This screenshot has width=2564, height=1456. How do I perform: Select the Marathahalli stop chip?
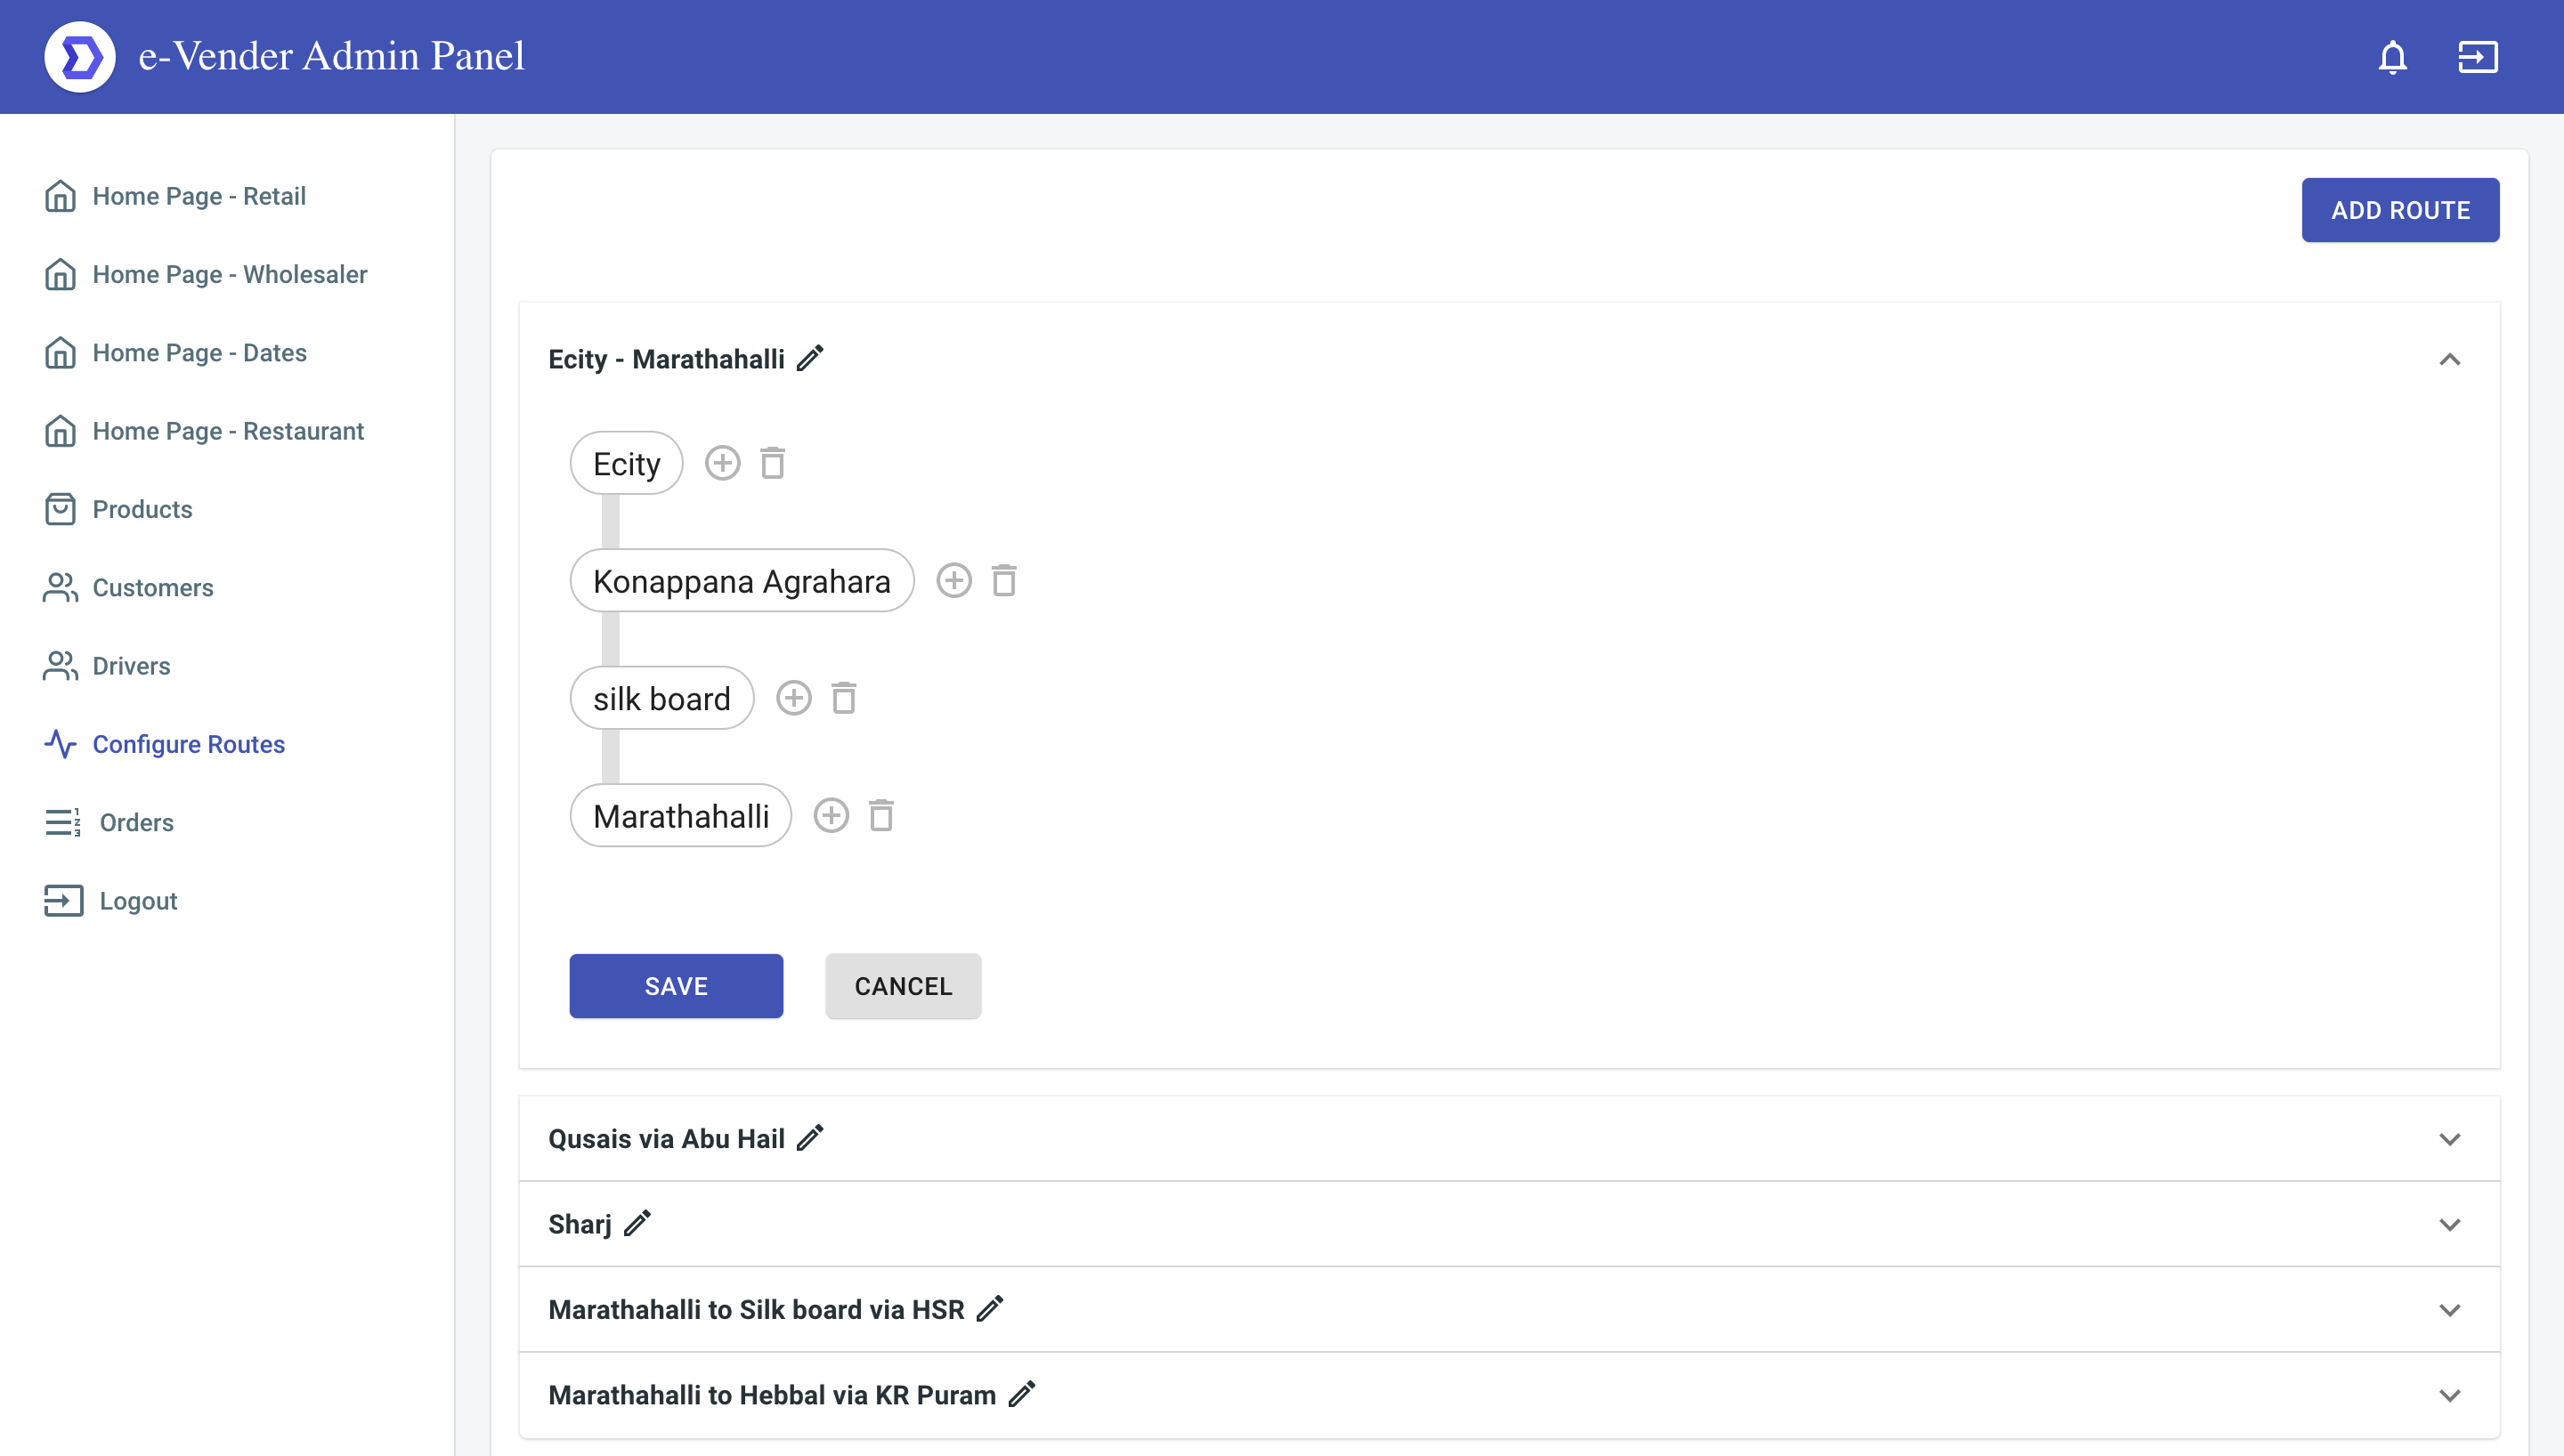680,815
